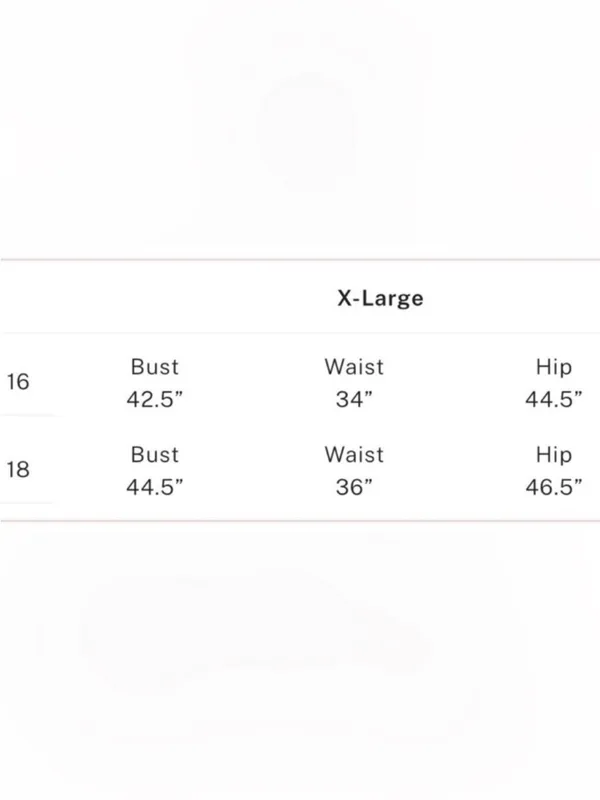Click the size 18 row label

pyautogui.click(x=18, y=469)
